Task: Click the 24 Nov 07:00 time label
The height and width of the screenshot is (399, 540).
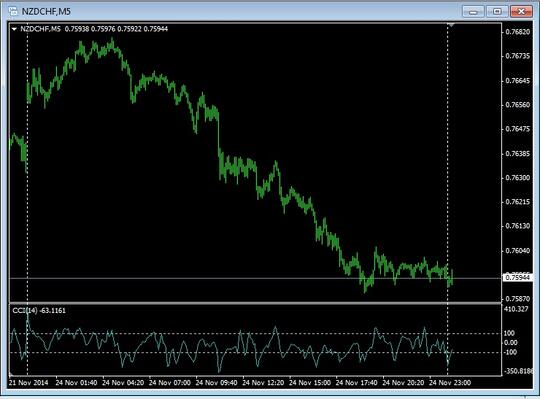Action: (169, 383)
